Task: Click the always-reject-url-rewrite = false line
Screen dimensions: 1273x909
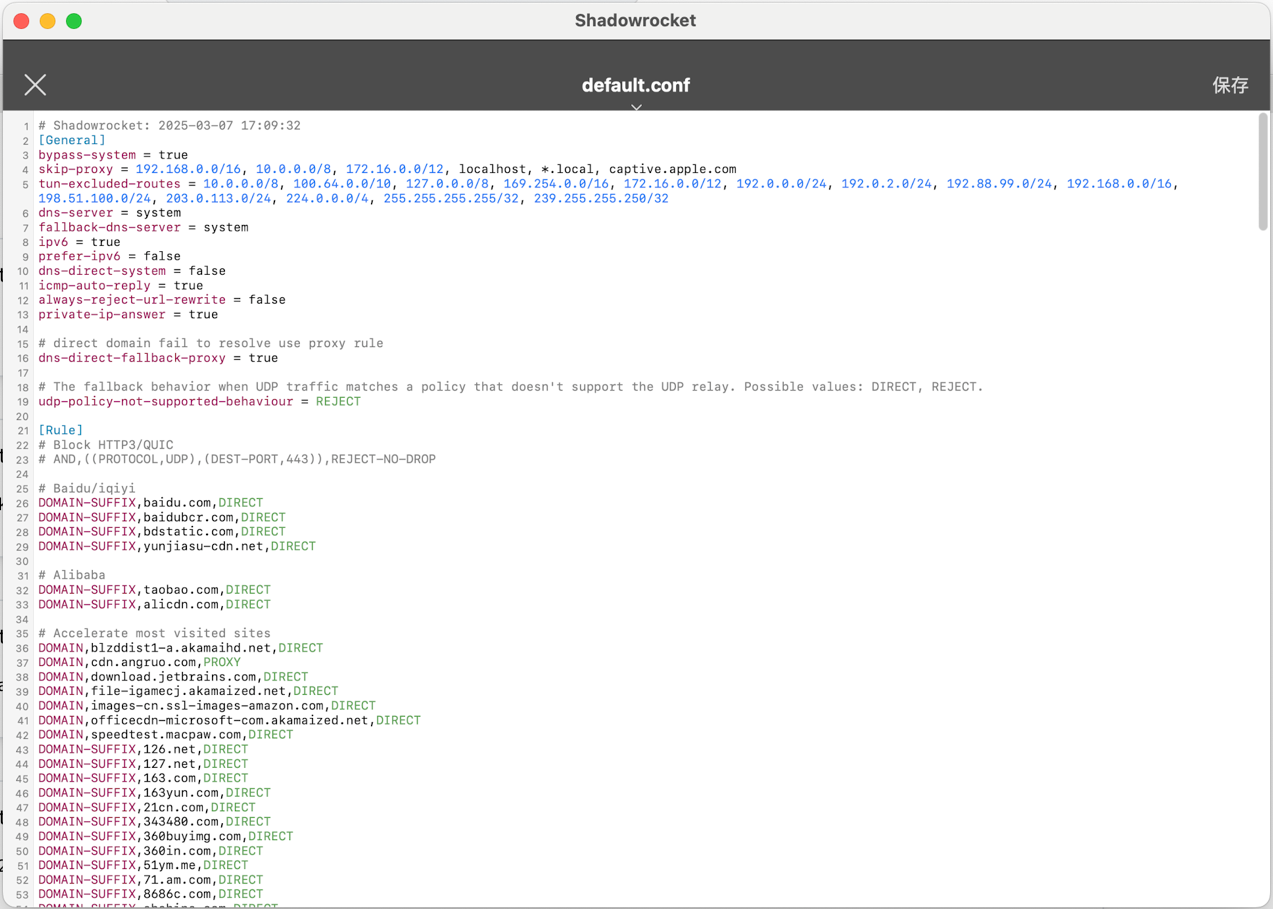Action: [162, 300]
